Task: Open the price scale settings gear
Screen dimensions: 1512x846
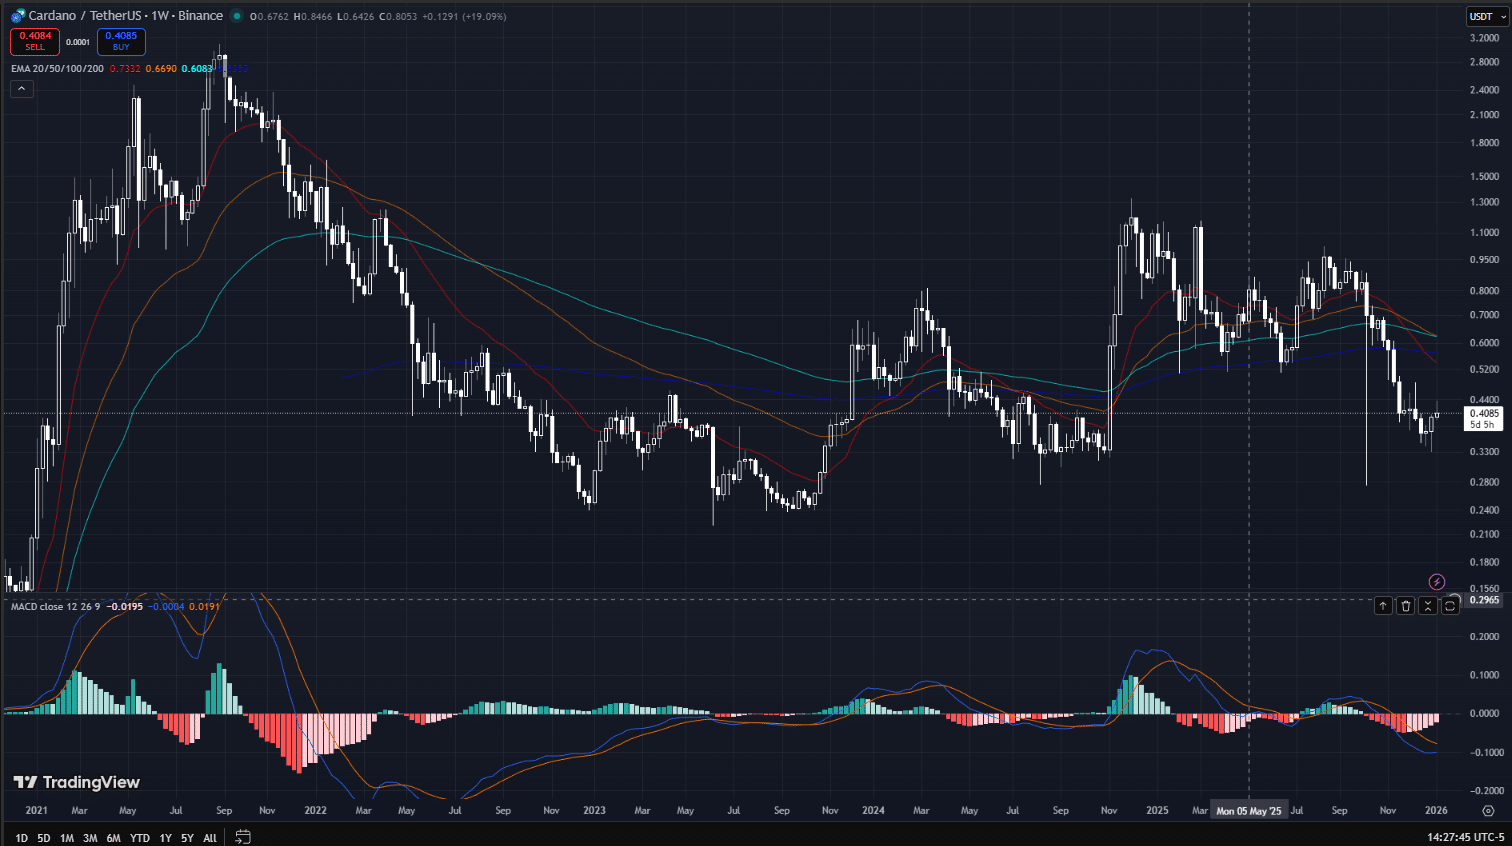Action: click(1489, 810)
